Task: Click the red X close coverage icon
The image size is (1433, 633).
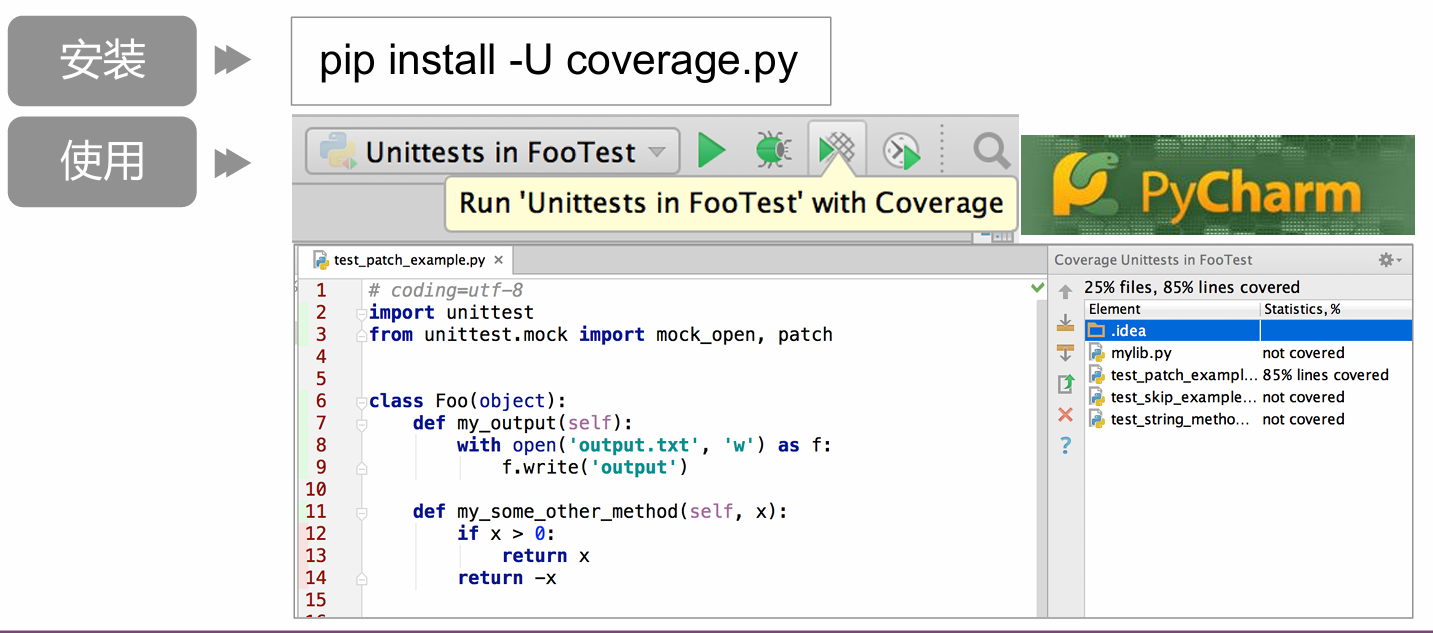Action: [1065, 415]
